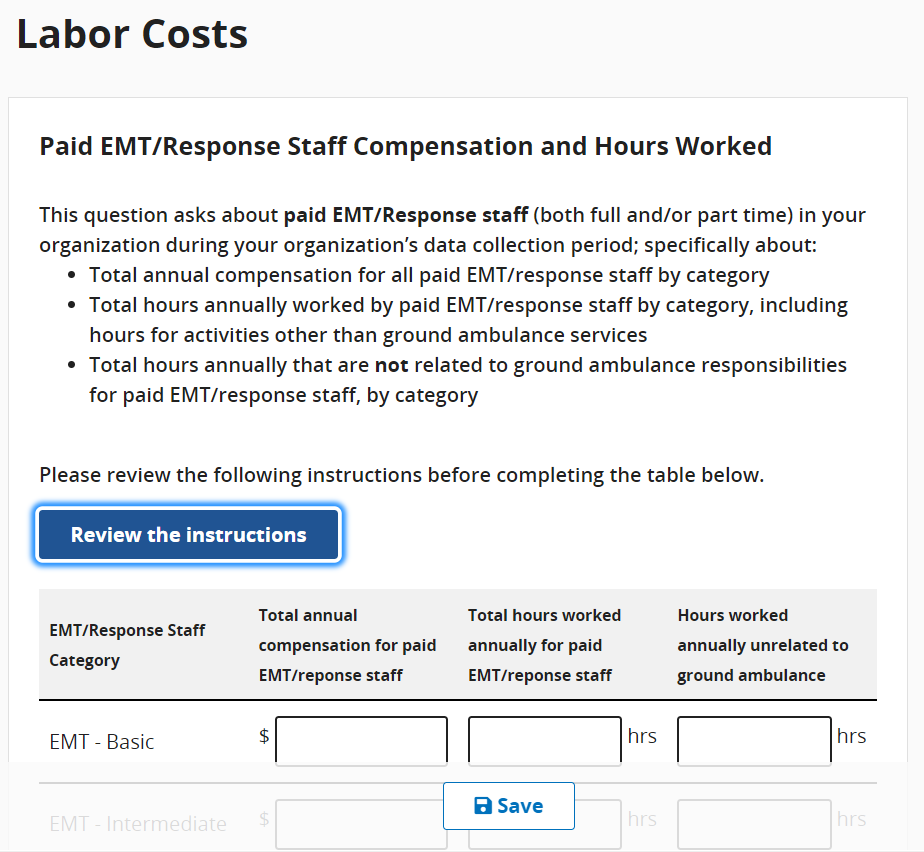Click the EMT - Basic row label

click(x=102, y=742)
